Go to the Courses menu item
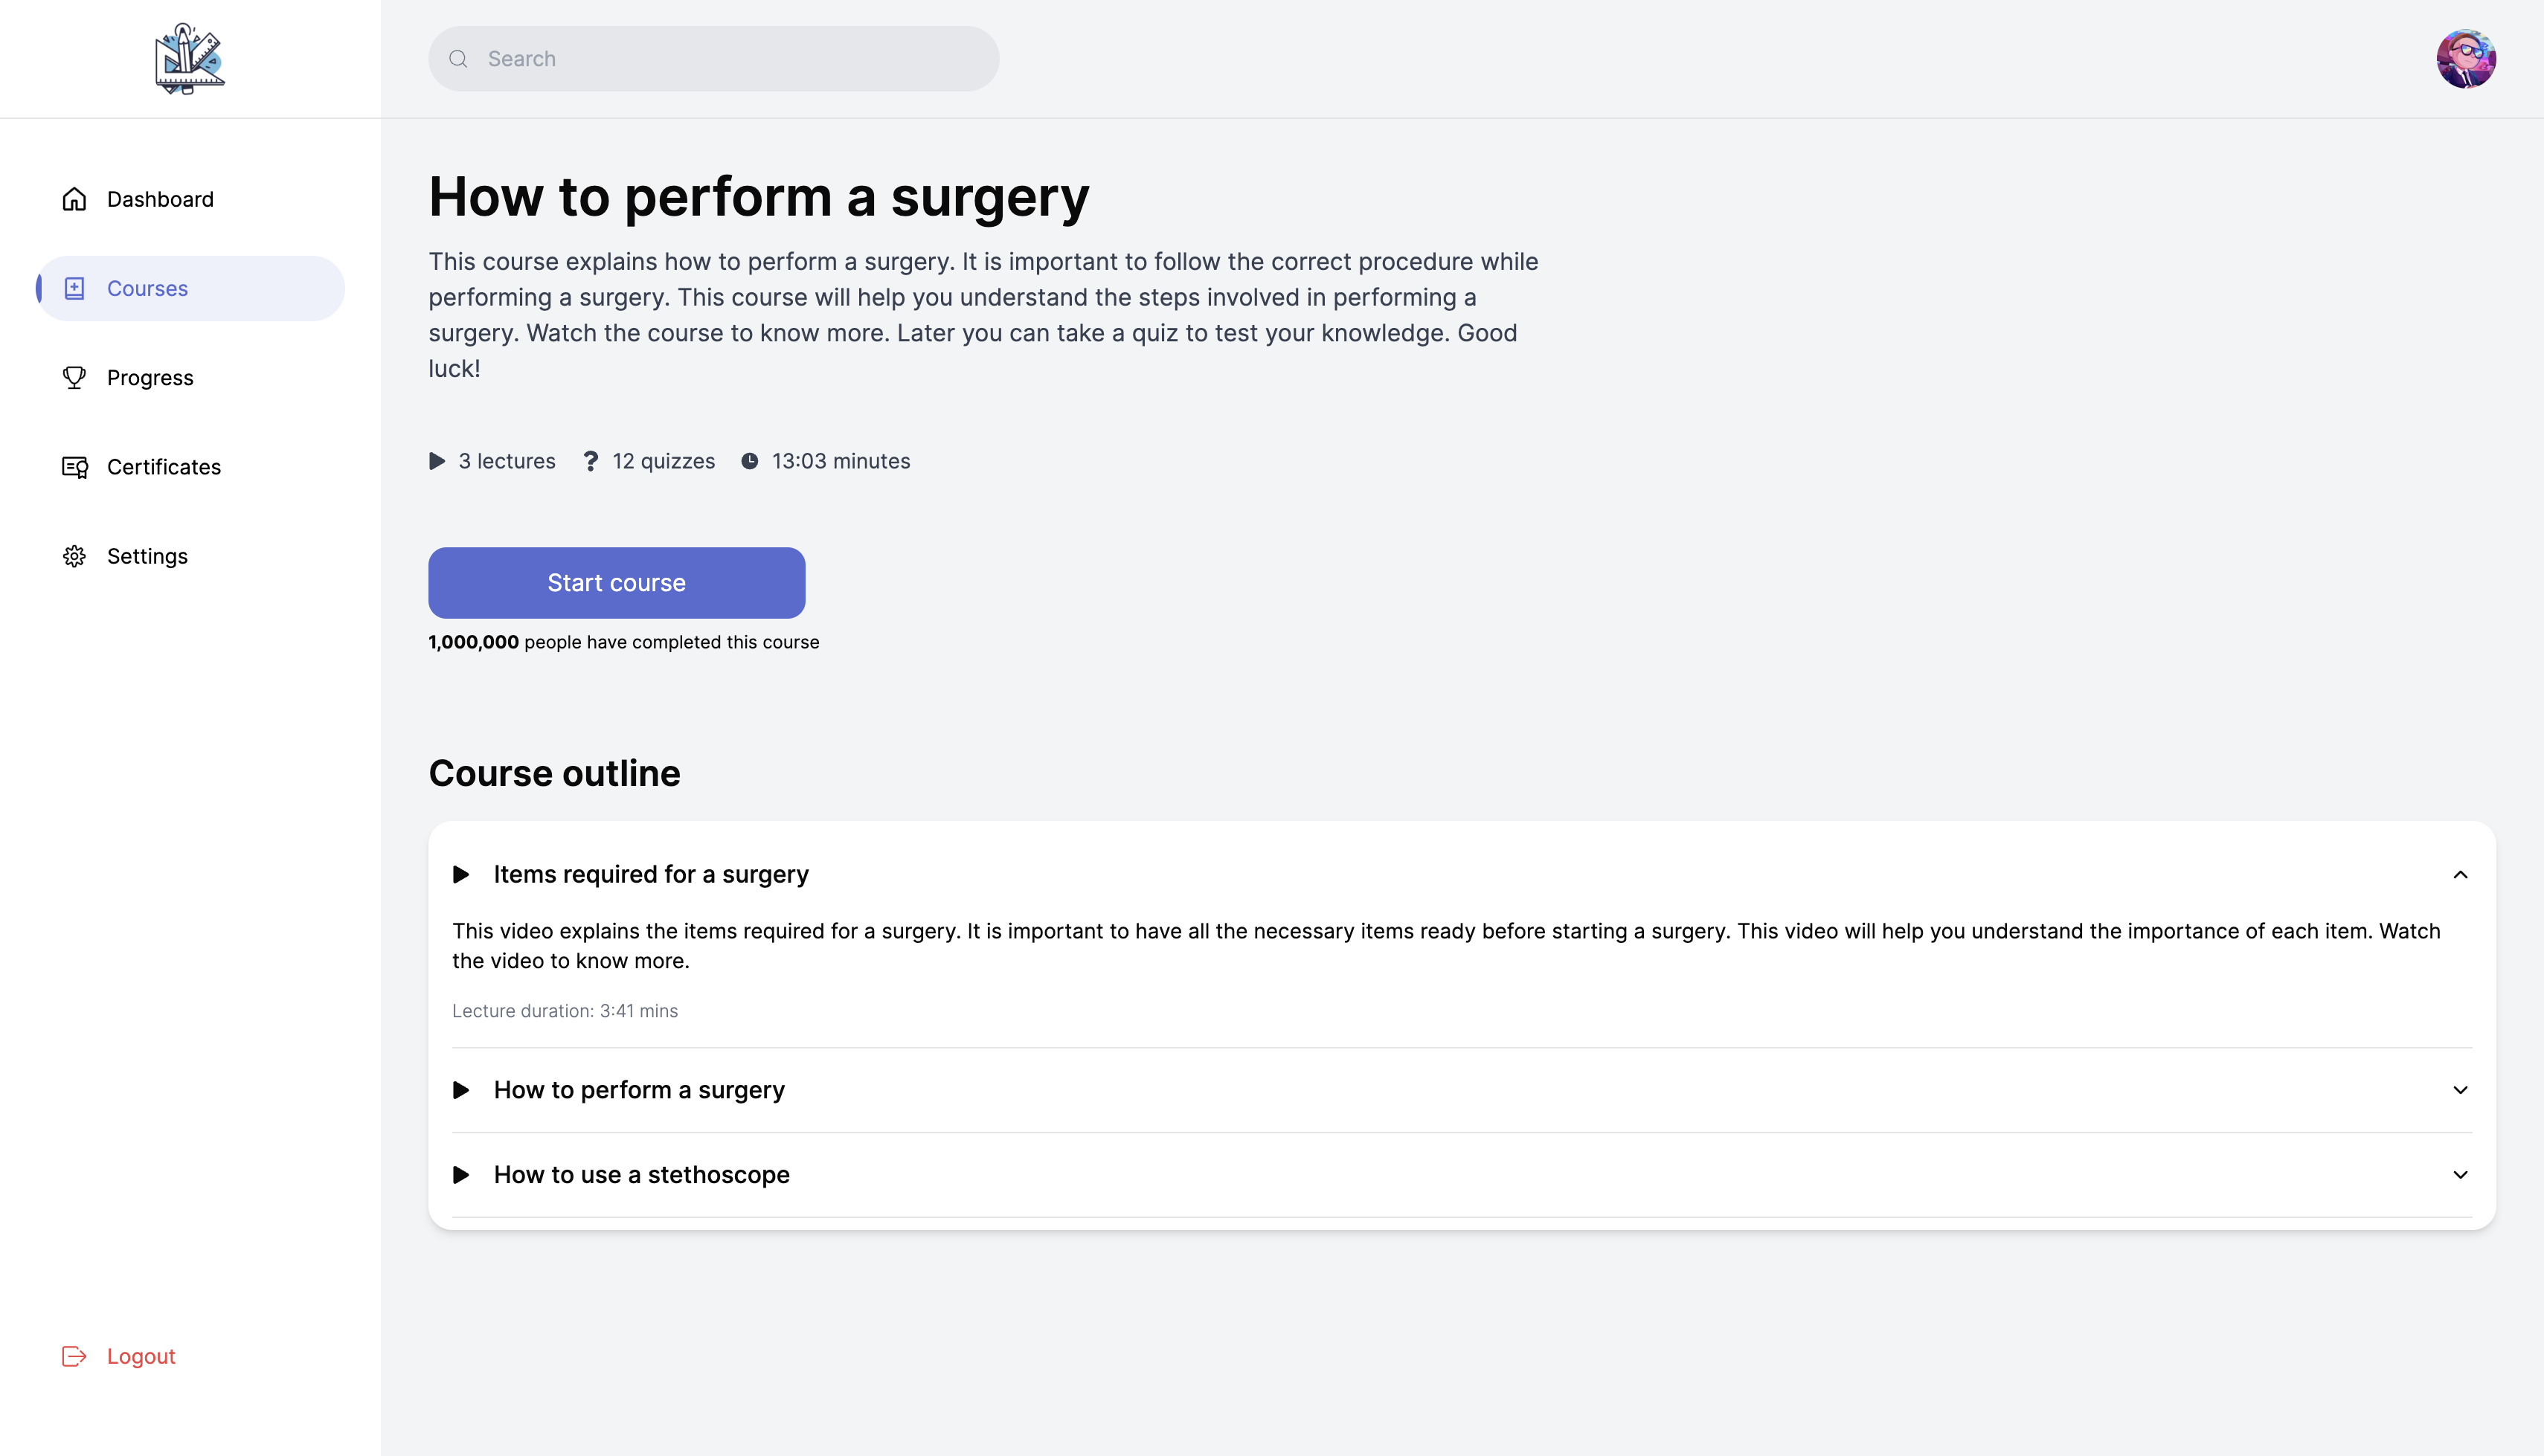The height and width of the screenshot is (1456, 2544). pos(147,289)
